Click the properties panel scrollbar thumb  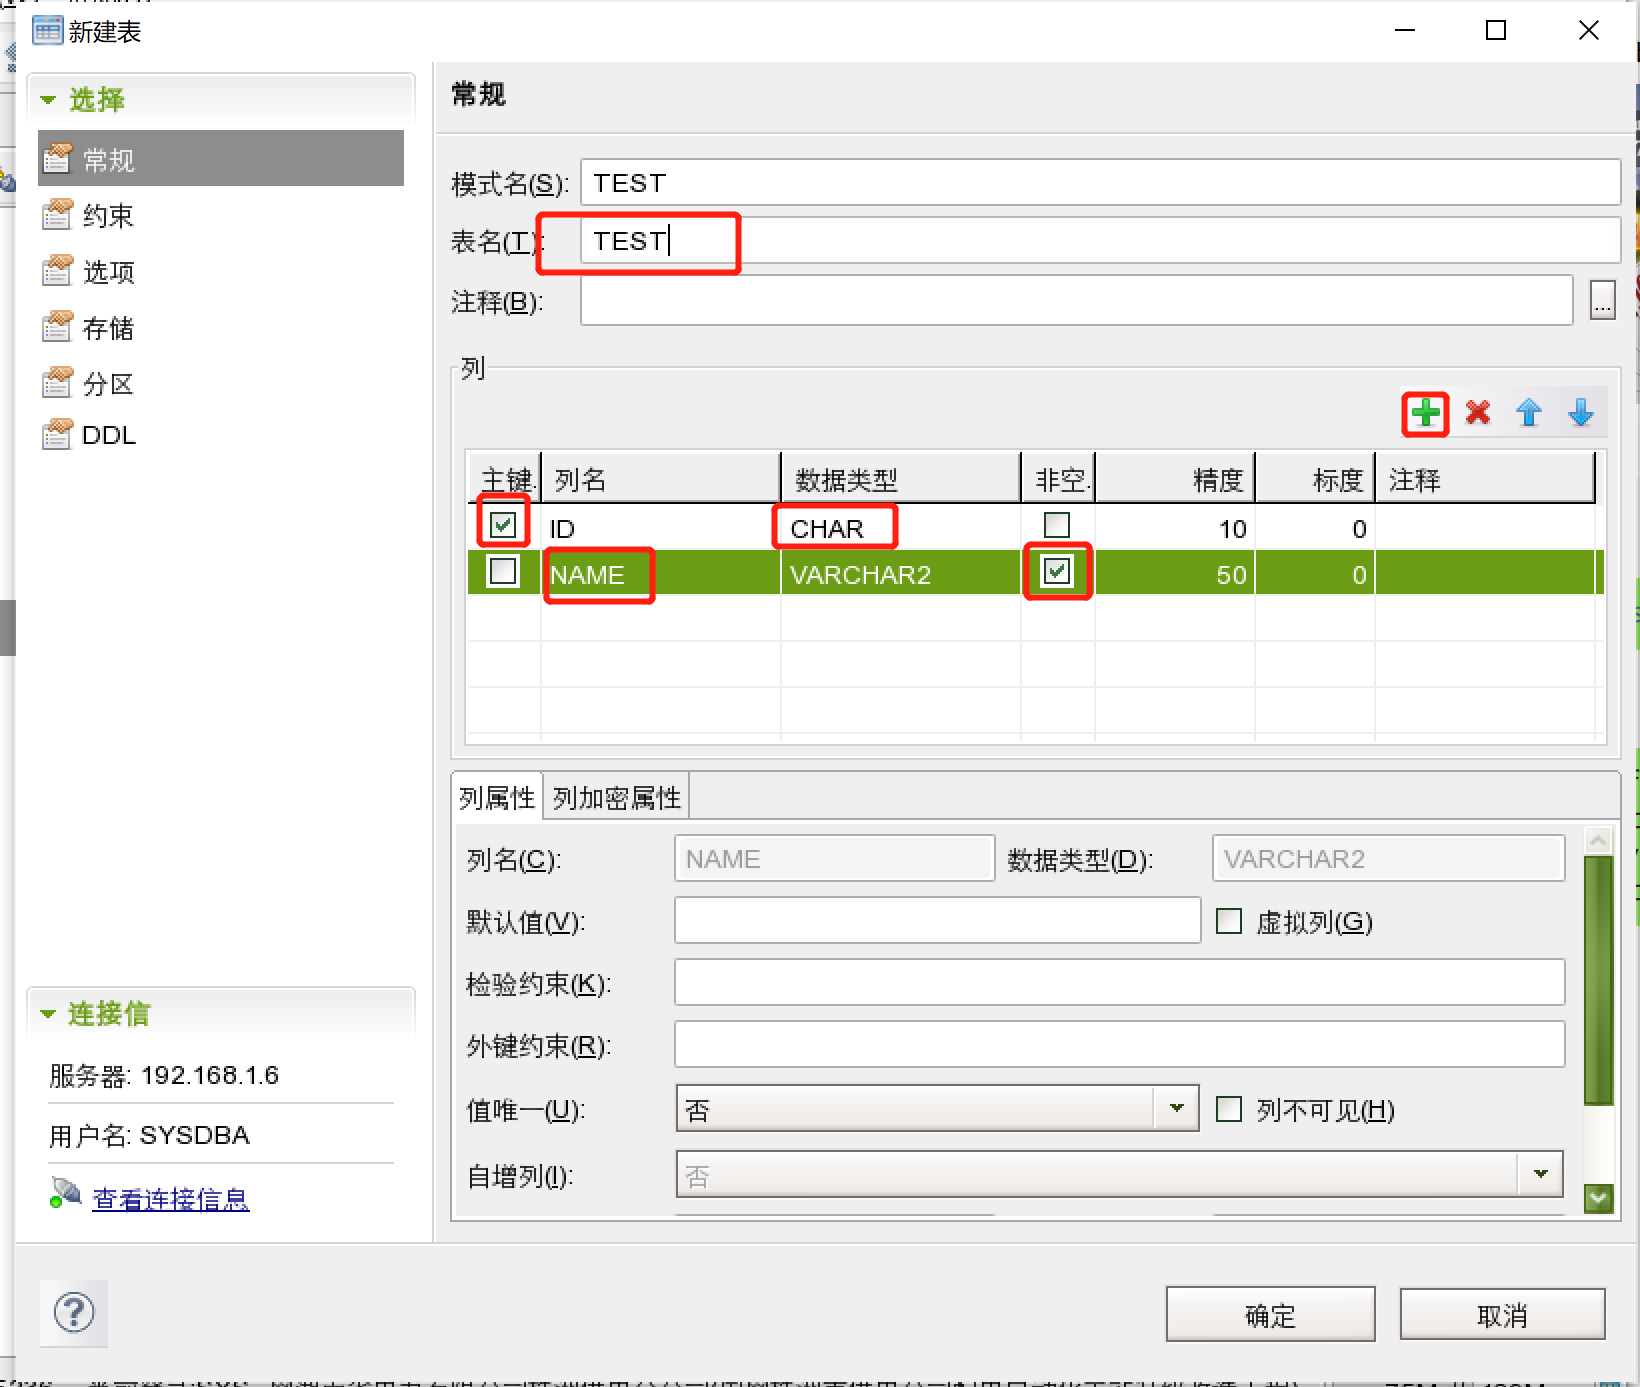(x=1598, y=980)
